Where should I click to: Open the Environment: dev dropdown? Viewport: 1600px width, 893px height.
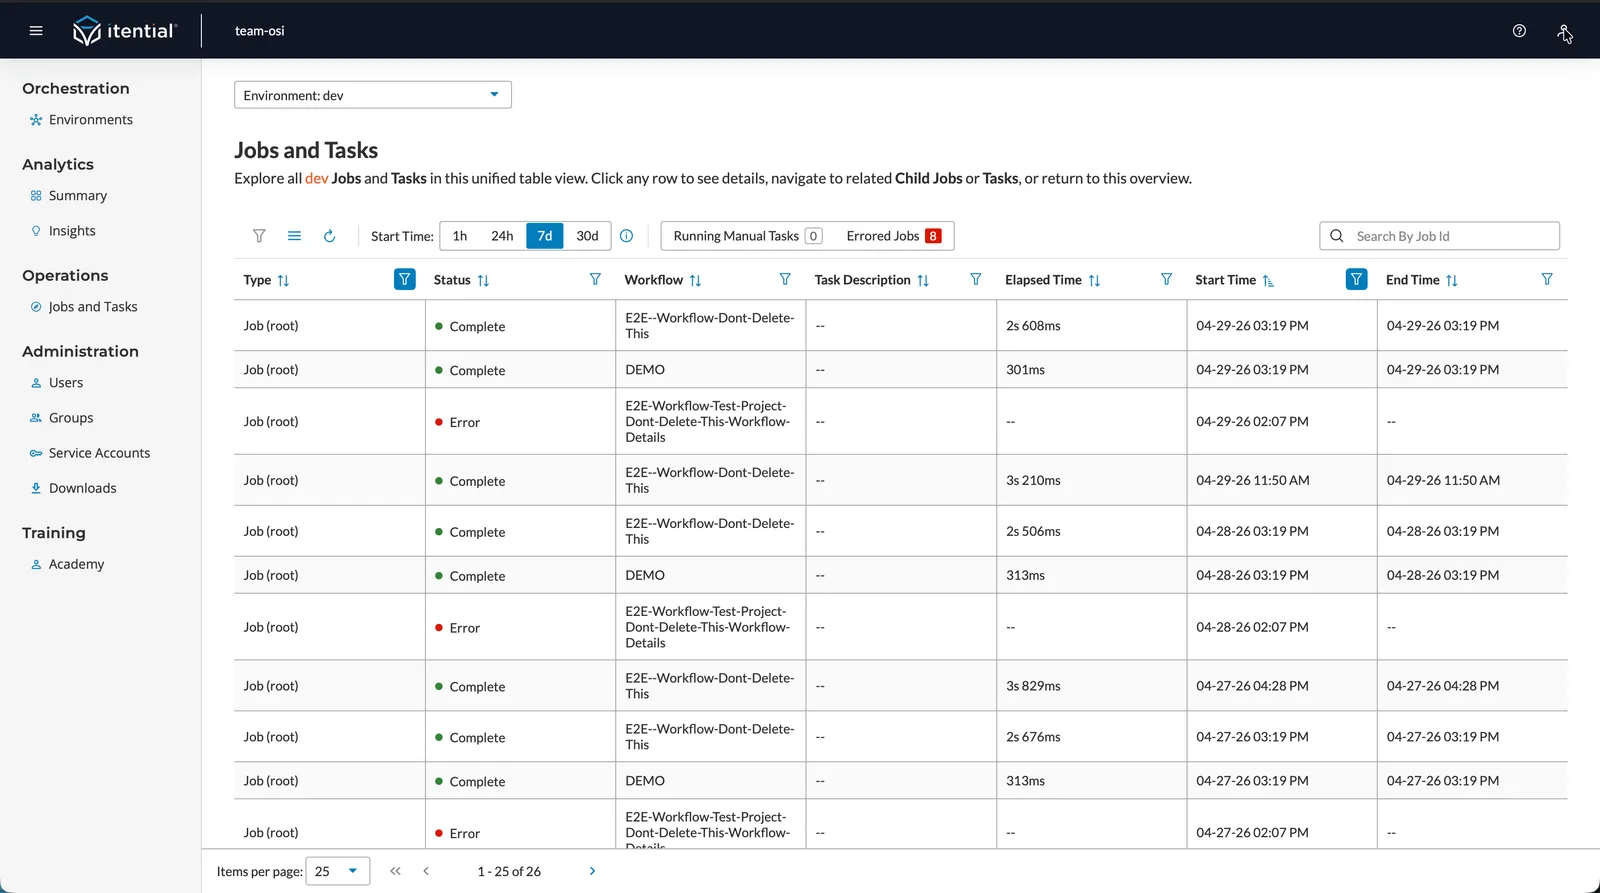pyautogui.click(x=373, y=95)
